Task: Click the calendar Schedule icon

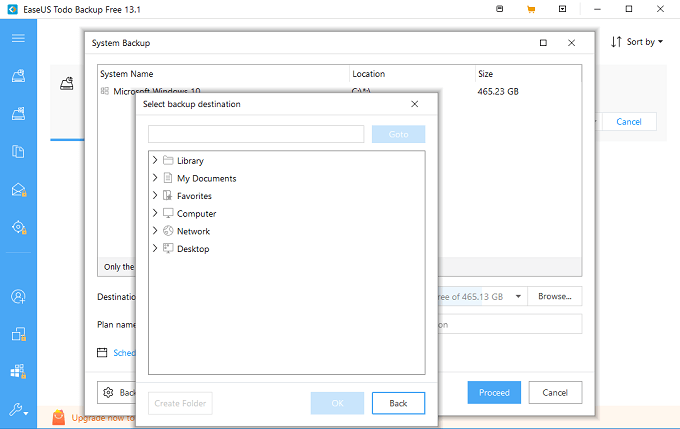Action: [102, 352]
